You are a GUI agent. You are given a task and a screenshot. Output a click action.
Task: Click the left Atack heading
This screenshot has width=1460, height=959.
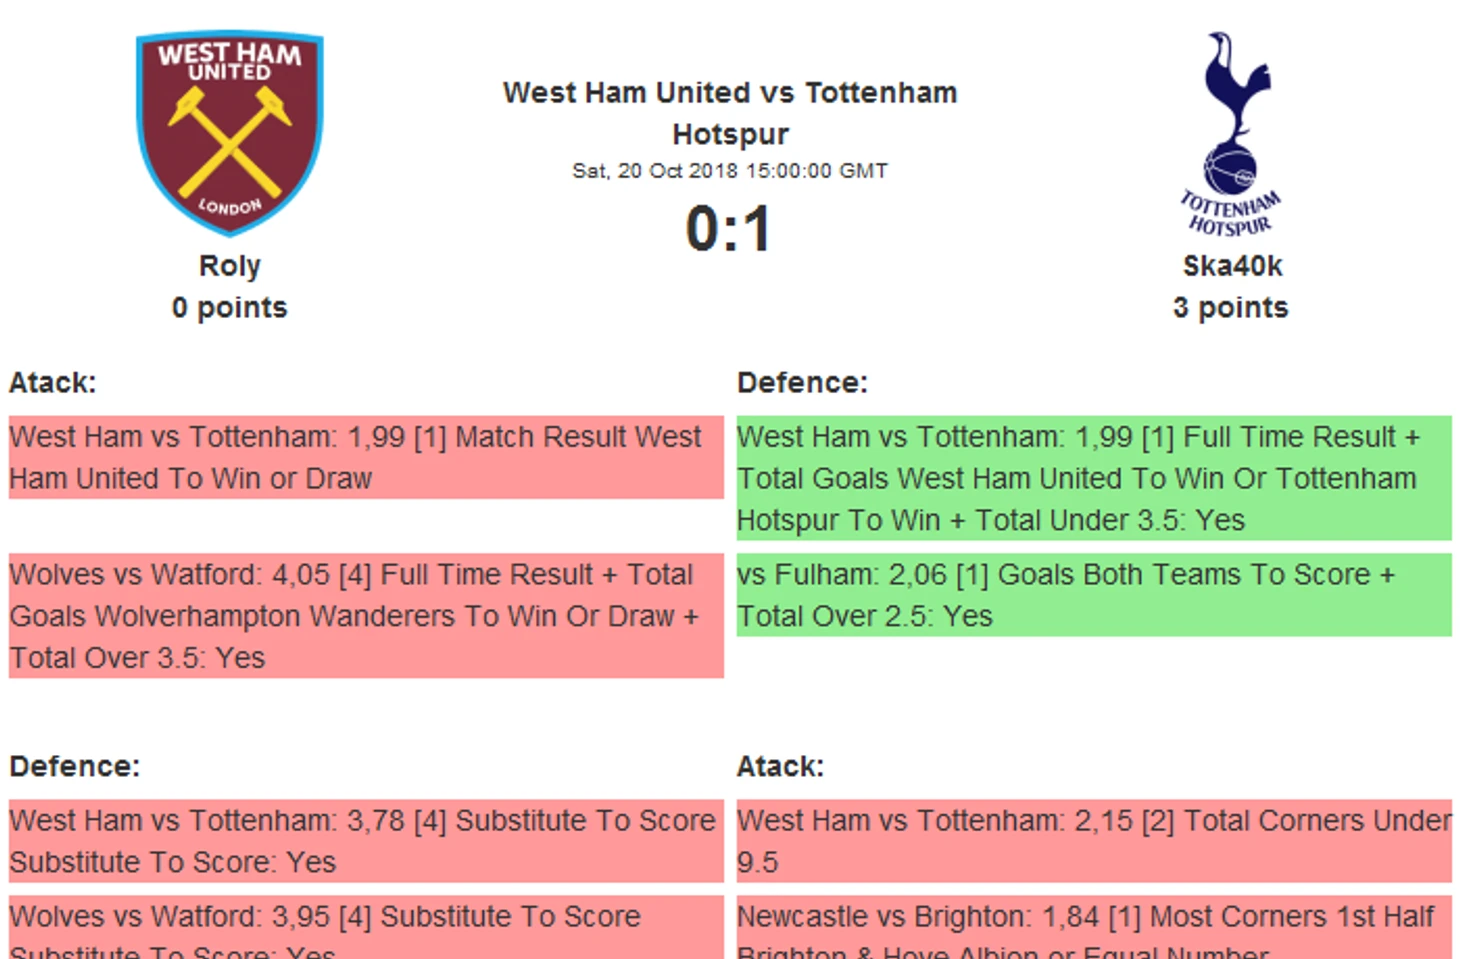(53, 383)
